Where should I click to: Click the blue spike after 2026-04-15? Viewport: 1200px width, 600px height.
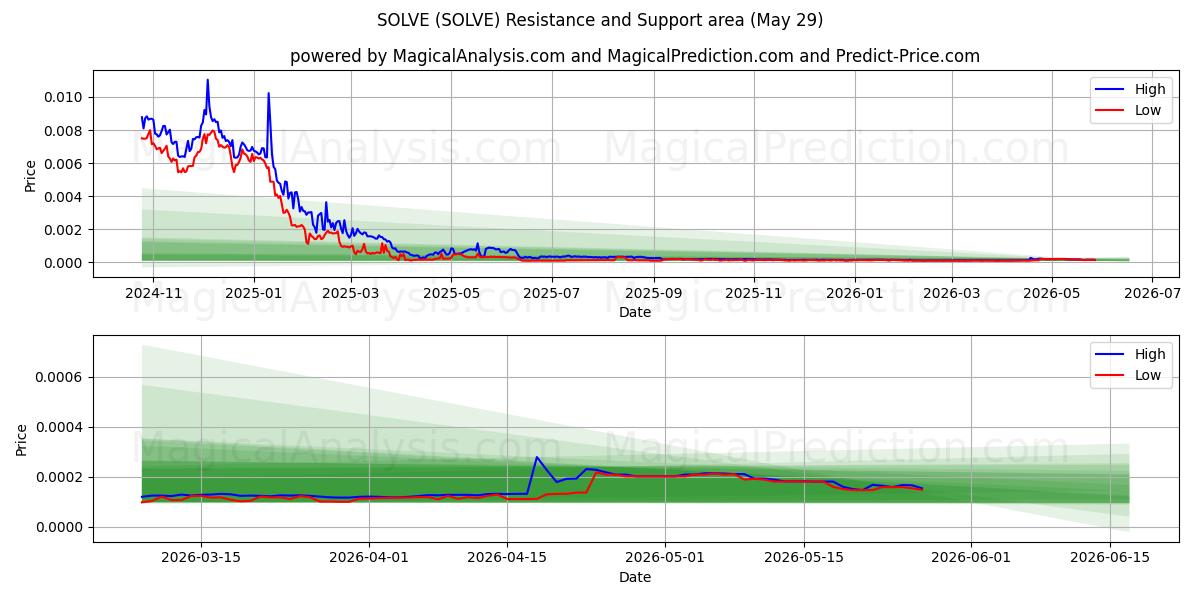(x=537, y=458)
